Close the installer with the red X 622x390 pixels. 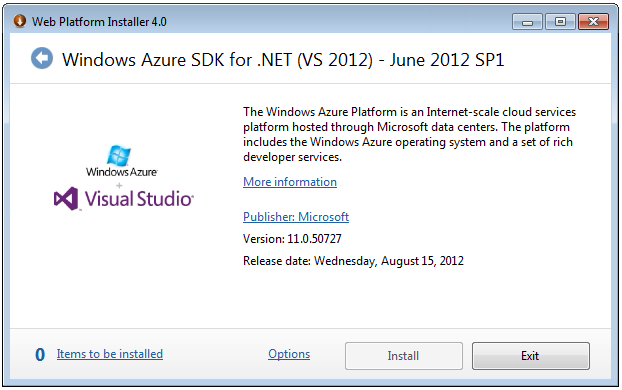593,22
